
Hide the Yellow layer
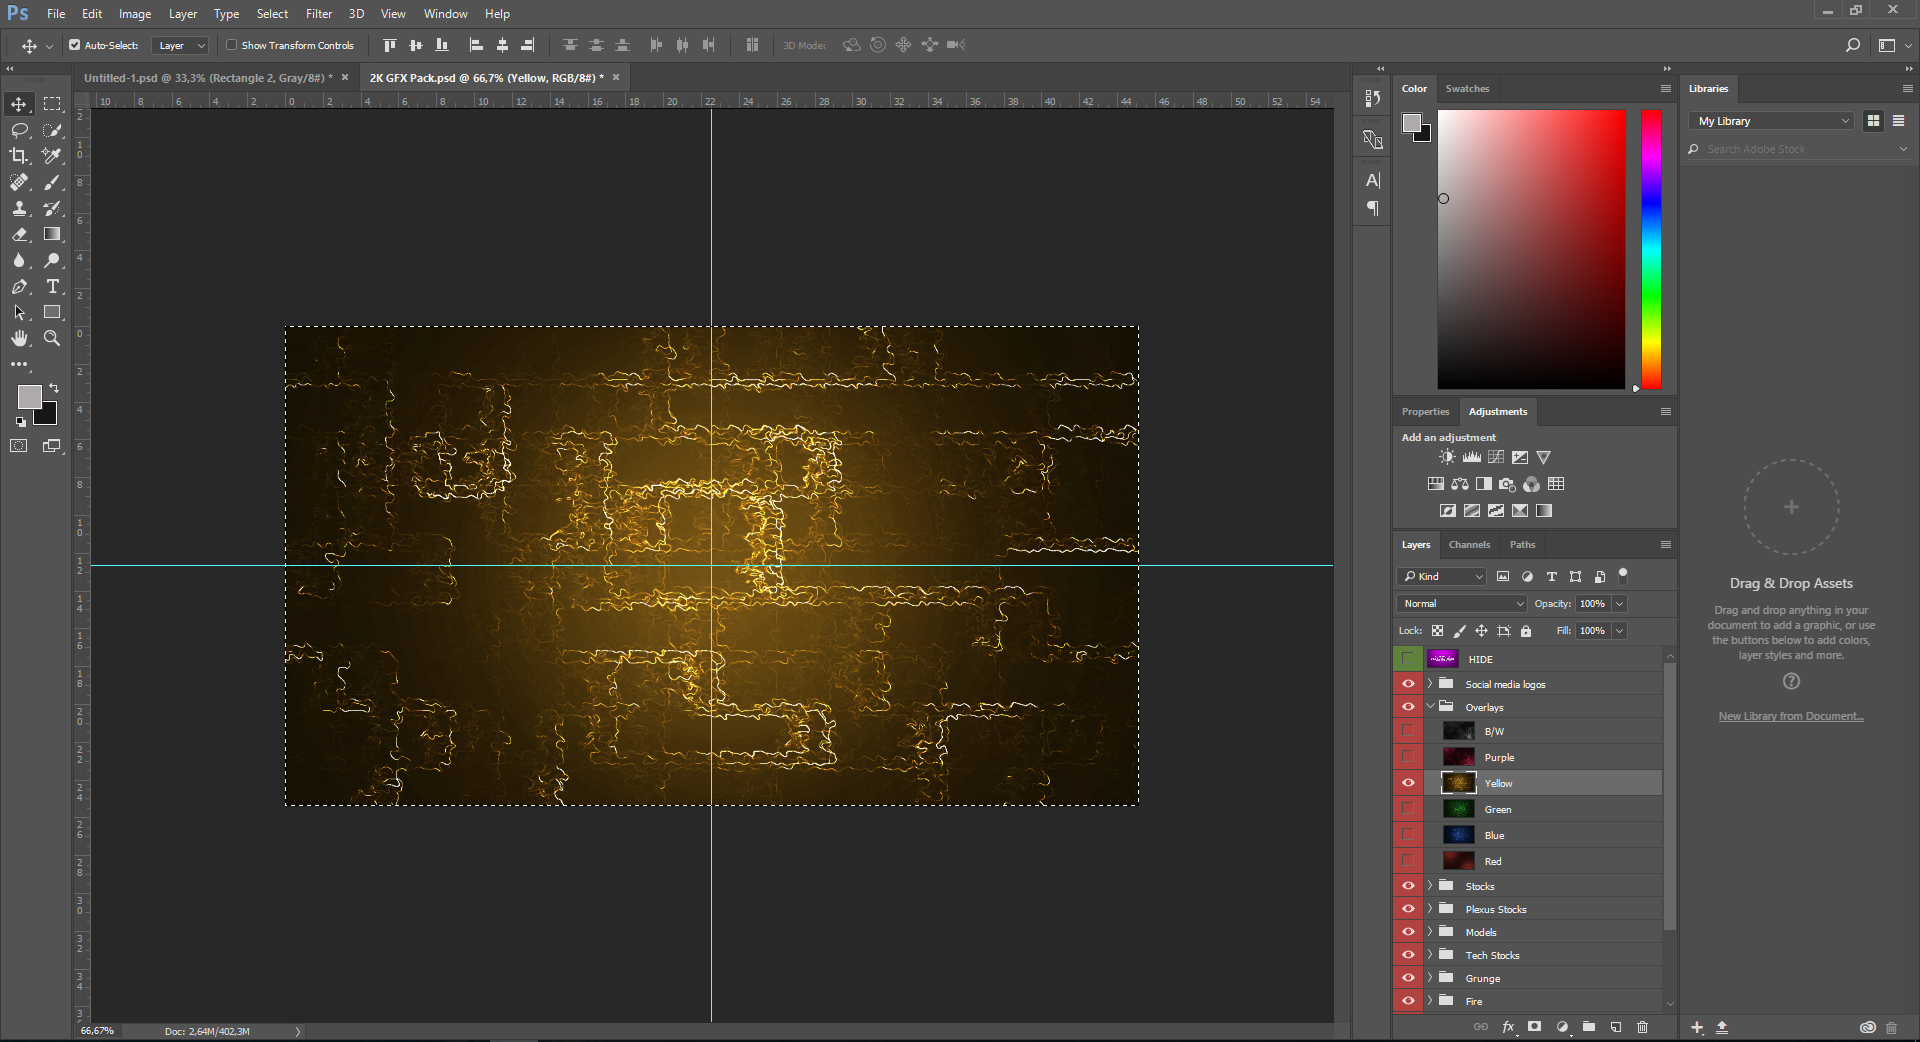point(1408,783)
